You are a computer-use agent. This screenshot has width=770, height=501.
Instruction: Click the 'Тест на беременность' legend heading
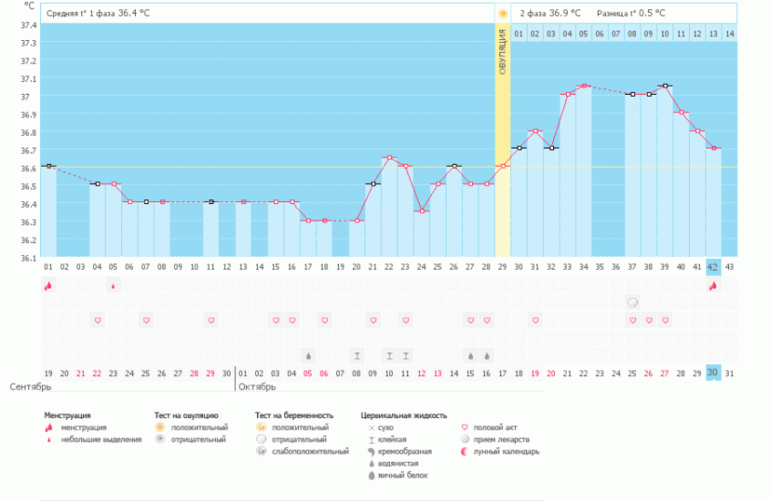294,416
